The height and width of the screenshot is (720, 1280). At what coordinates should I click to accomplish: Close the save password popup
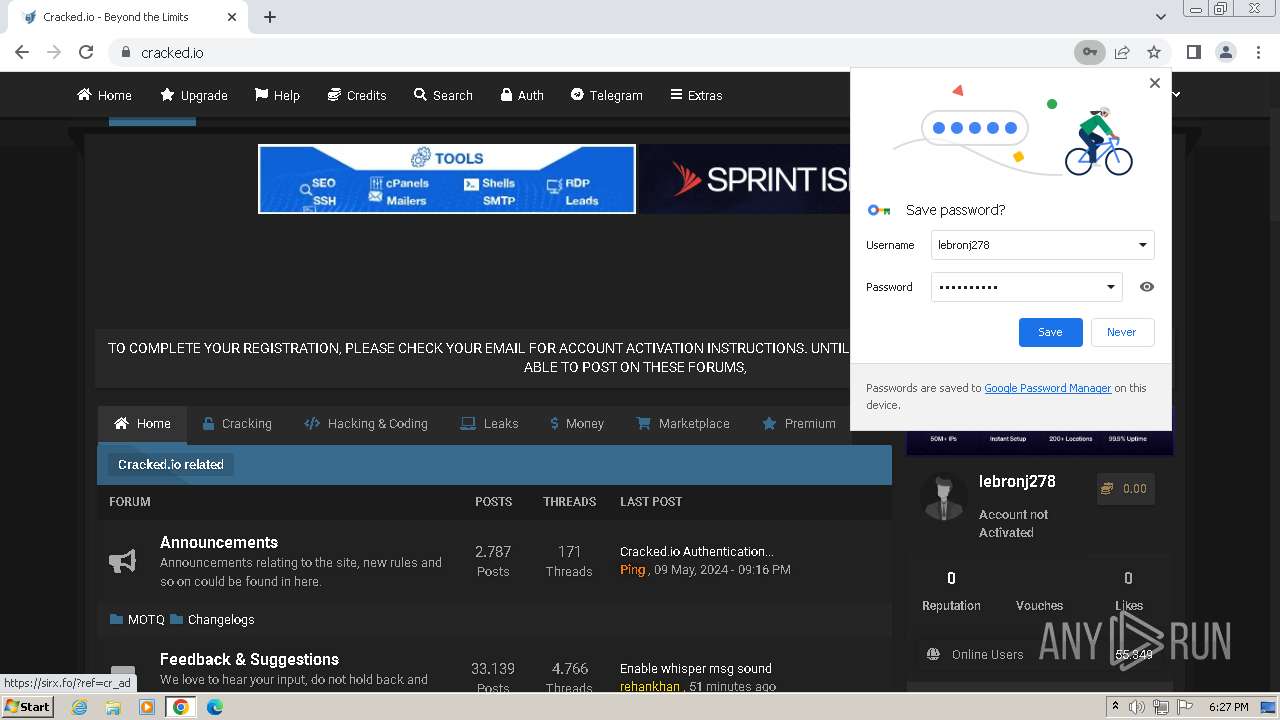coord(1155,83)
